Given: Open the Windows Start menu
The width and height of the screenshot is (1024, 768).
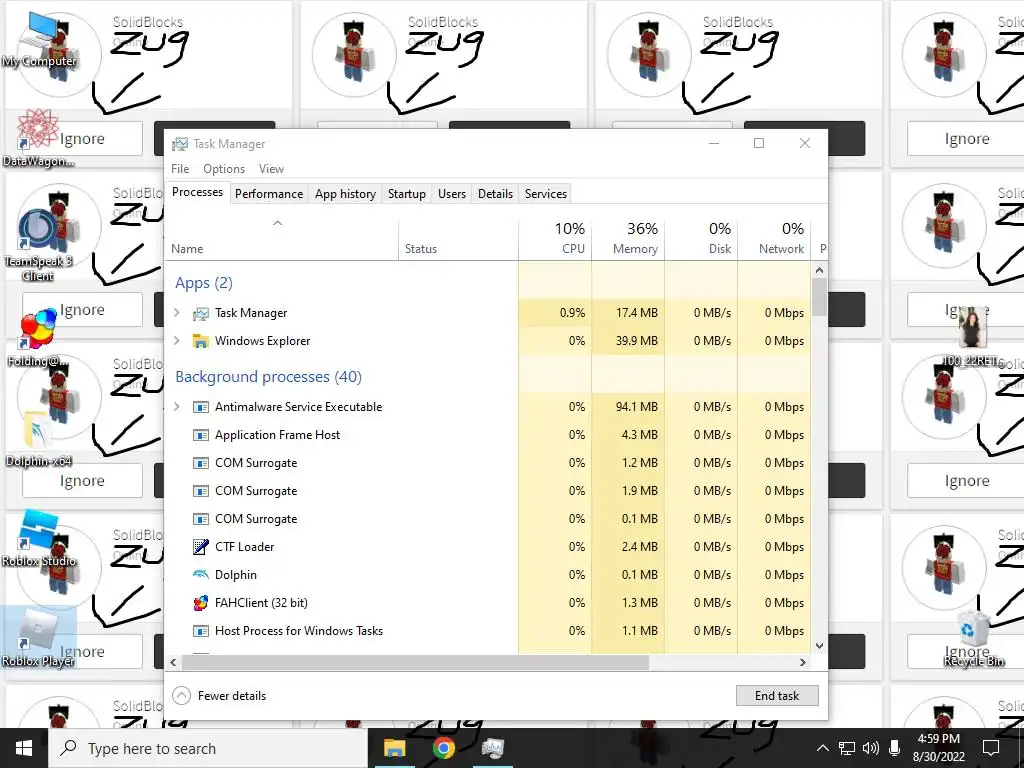Looking at the screenshot, I should click(24, 748).
